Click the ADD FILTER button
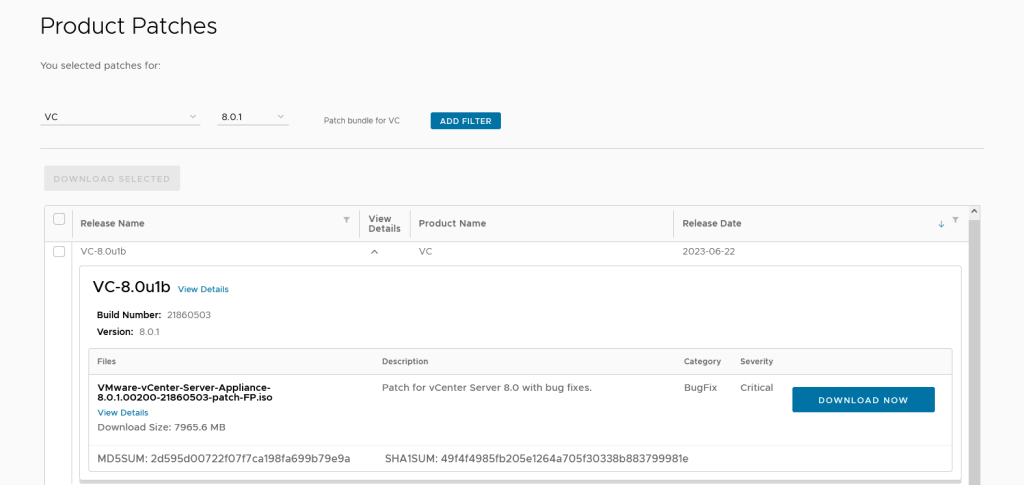 click(466, 121)
